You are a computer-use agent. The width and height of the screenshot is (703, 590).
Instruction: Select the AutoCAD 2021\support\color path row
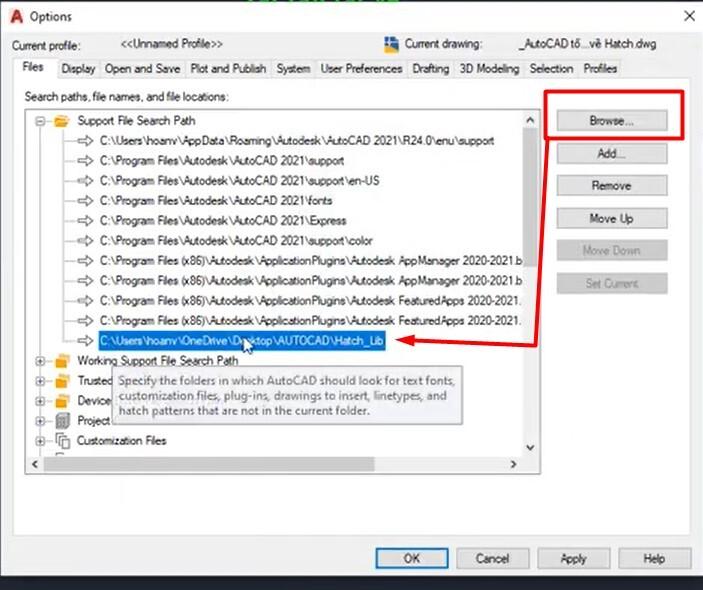[236, 241]
